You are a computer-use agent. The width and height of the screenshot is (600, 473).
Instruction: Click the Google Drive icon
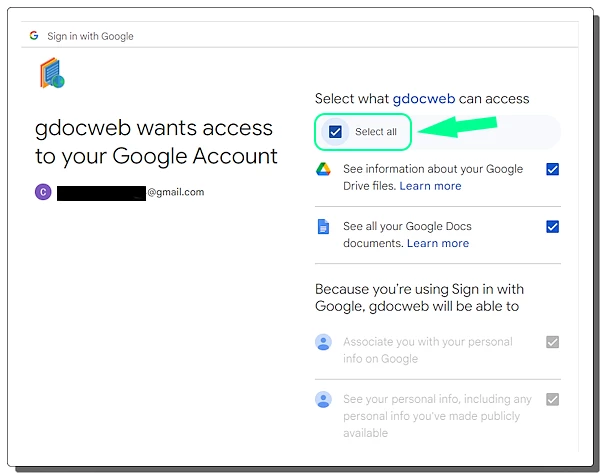coord(323,169)
